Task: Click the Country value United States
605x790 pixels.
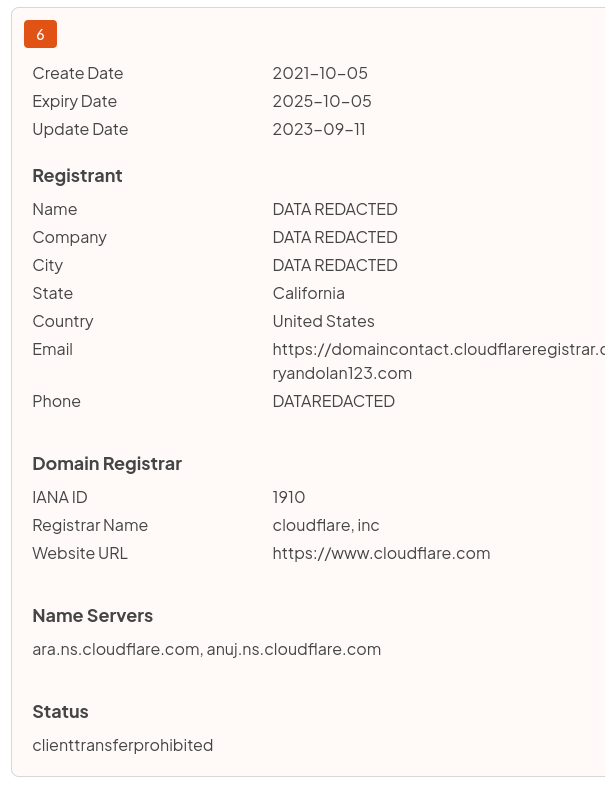Action: coord(324,321)
